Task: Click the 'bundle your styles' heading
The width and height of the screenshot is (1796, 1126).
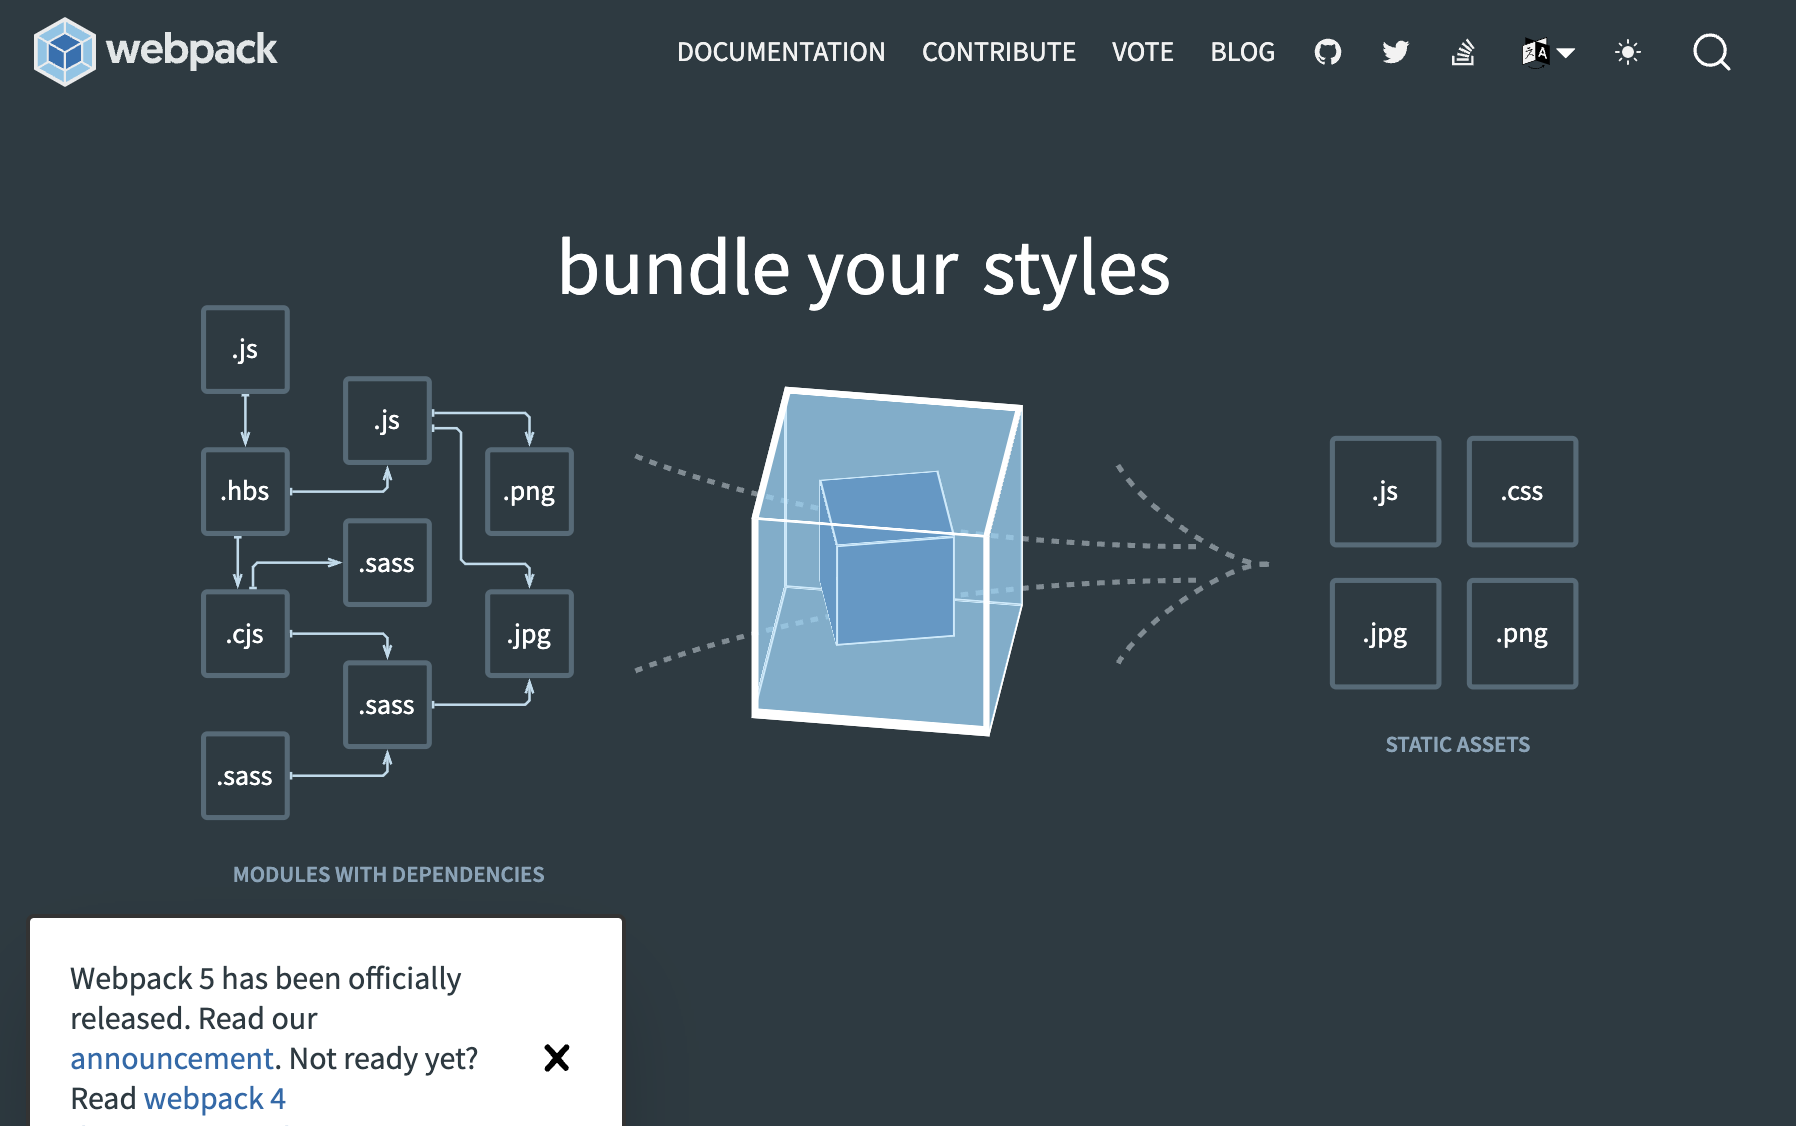Action: click(x=864, y=269)
